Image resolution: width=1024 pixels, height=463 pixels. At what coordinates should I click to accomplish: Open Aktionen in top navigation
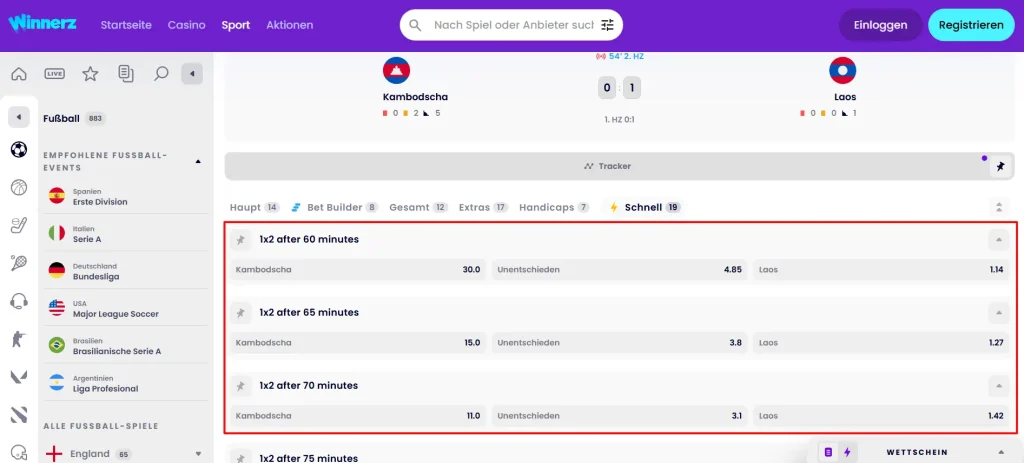pyautogui.click(x=289, y=25)
